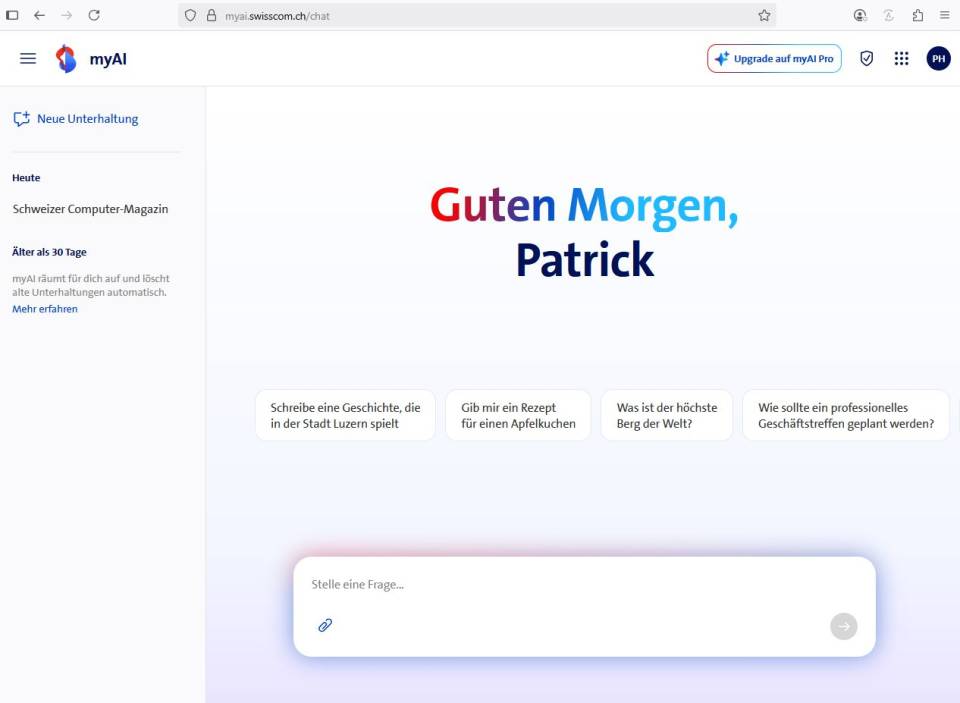960x703 pixels.
Task: Open Schweizer Computer-Magazin conversation
Action: coord(90,209)
